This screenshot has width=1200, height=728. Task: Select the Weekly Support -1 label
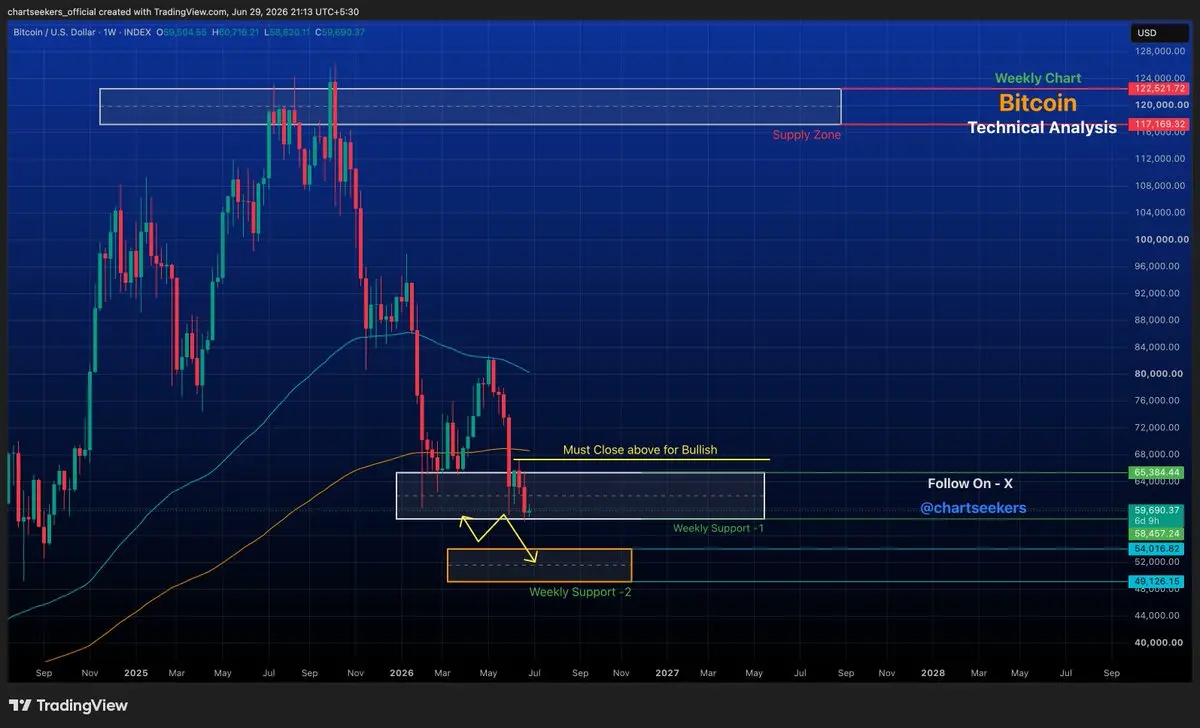click(x=718, y=527)
